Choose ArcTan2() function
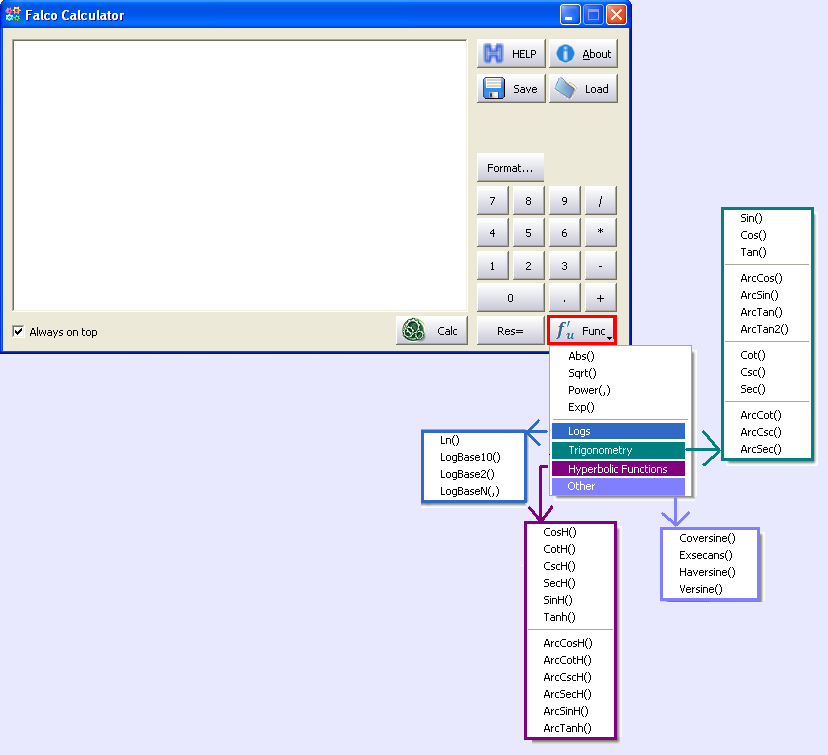The image size is (828, 755). point(764,329)
